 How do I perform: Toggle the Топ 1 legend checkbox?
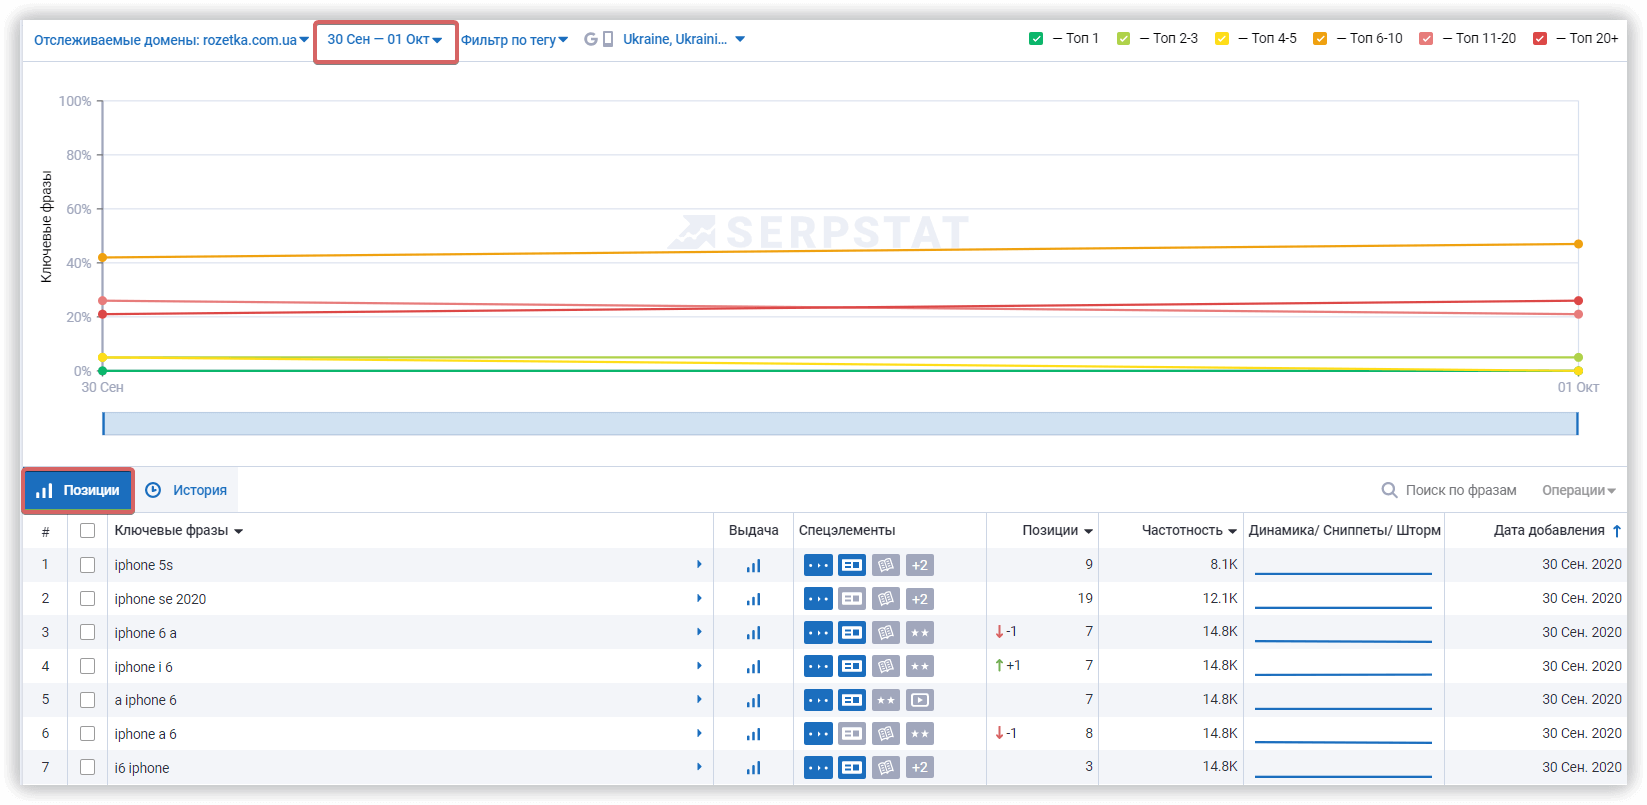(1036, 39)
